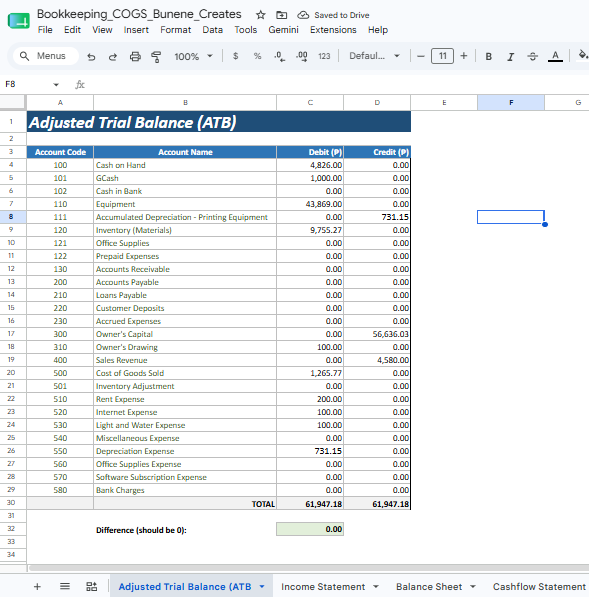This screenshot has width=589, height=597.
Task: Add a new sheet with plus icon
Action: (x=37, y=586)
